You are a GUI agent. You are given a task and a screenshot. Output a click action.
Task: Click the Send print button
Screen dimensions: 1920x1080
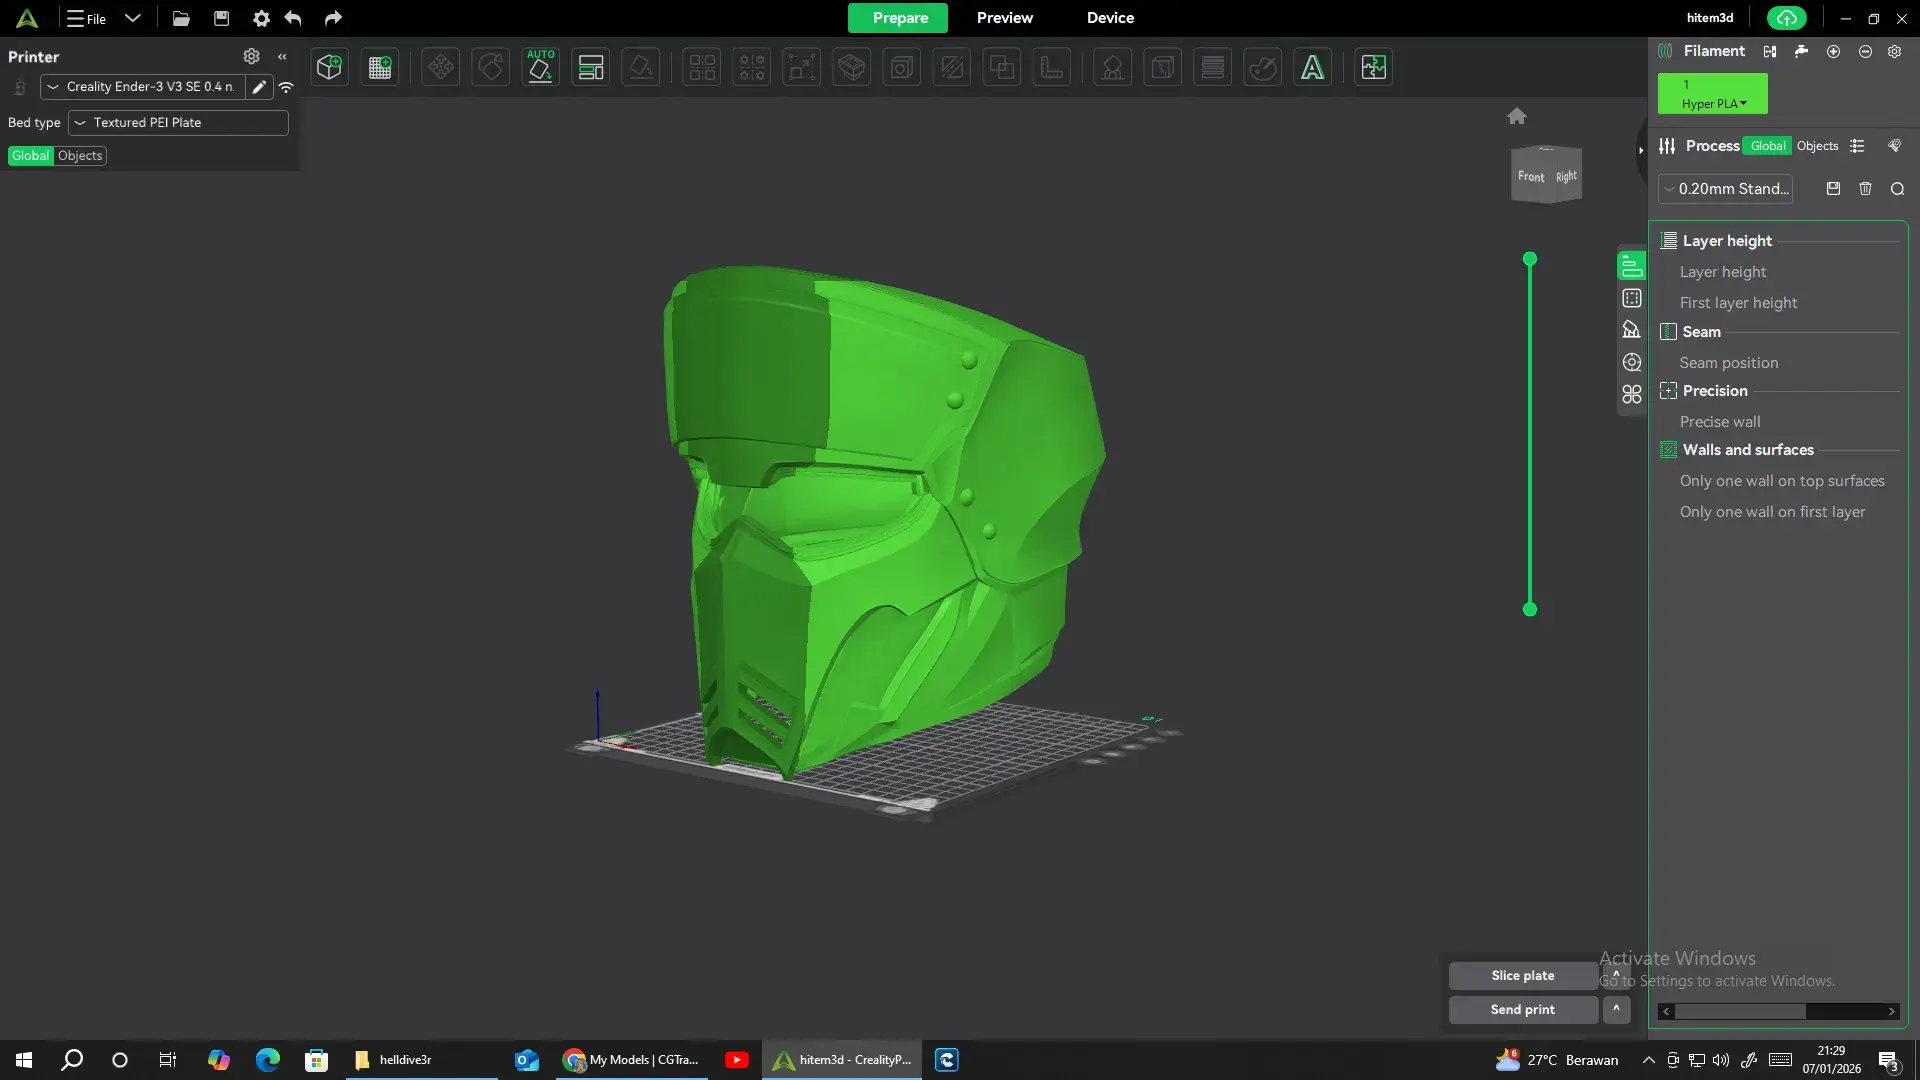coord(1523,1010)
